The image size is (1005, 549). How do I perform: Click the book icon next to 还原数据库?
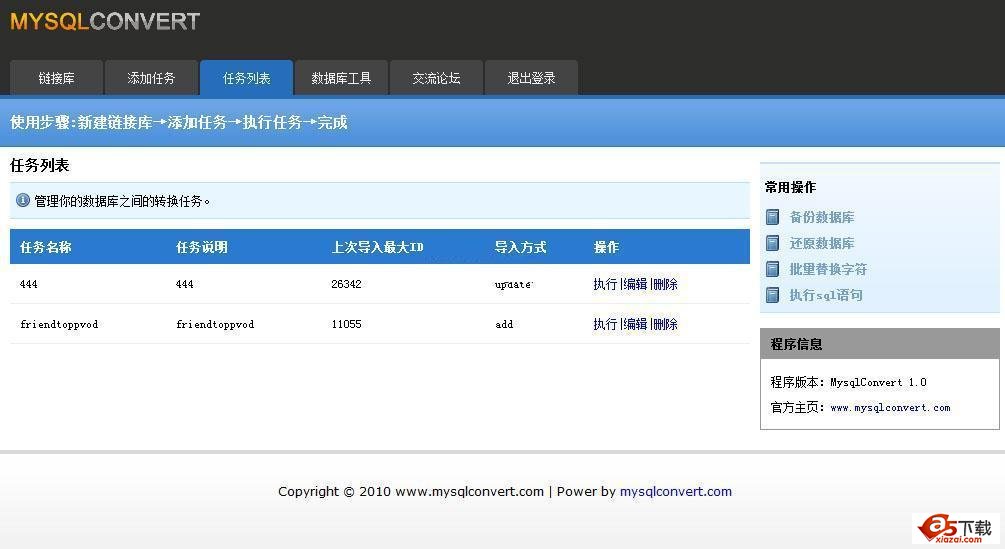(772, 243)
